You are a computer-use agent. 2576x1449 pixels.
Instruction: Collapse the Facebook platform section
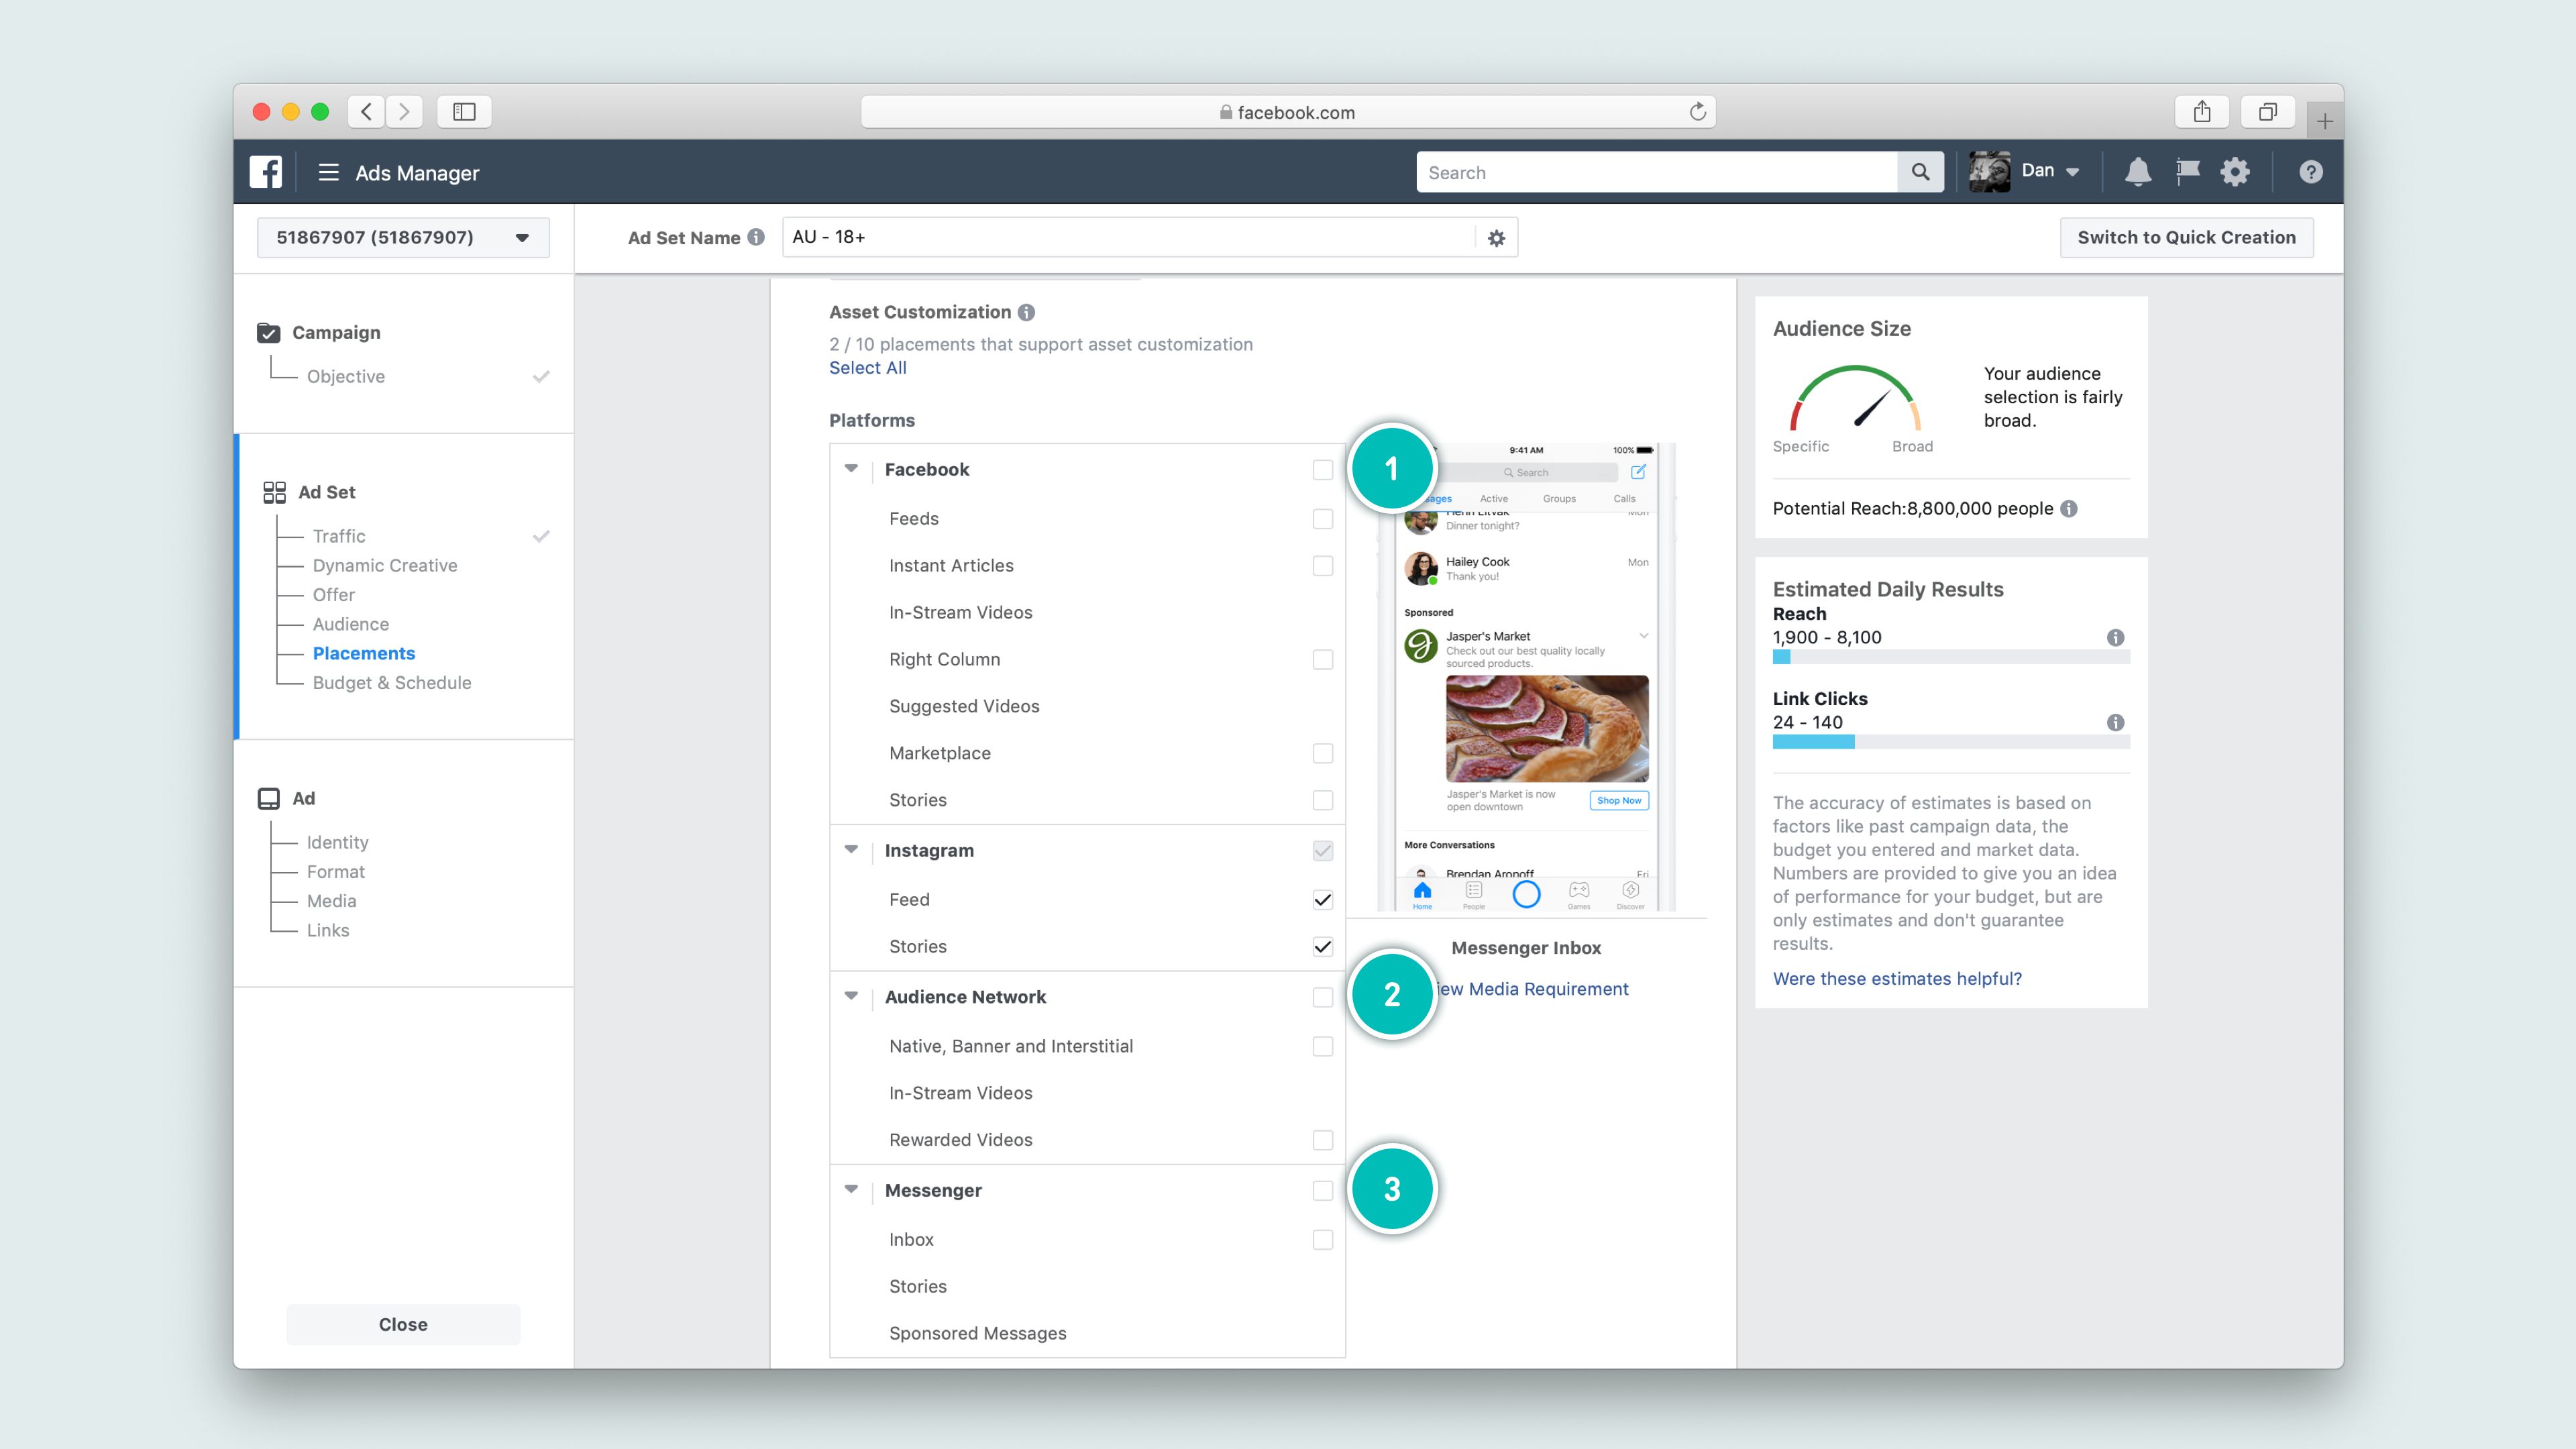pos(851,469)
